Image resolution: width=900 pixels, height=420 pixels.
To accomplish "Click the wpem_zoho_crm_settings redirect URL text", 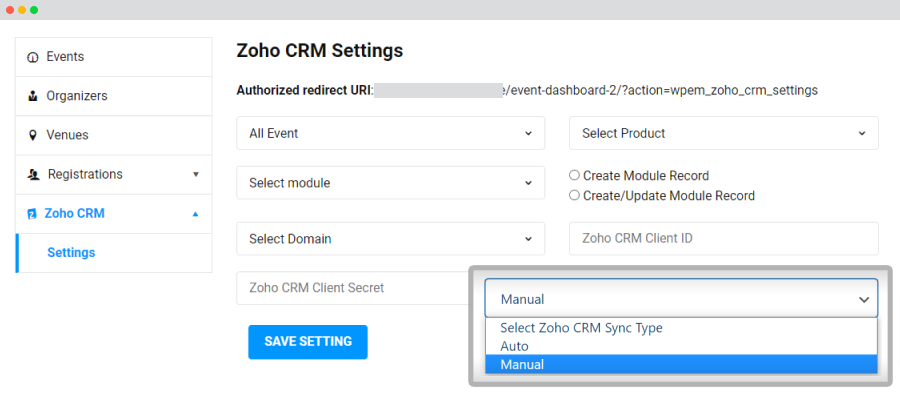I will tap(660, 90).
